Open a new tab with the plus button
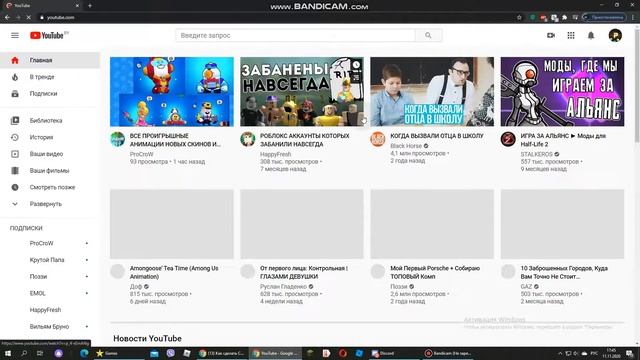 point(90,6)
